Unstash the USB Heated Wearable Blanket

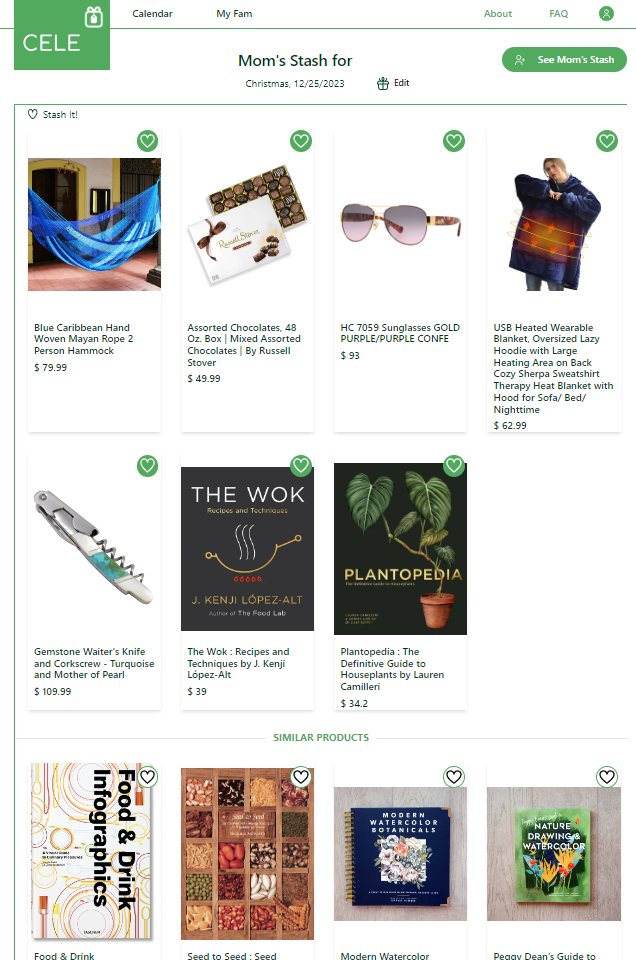pos(607,141)
